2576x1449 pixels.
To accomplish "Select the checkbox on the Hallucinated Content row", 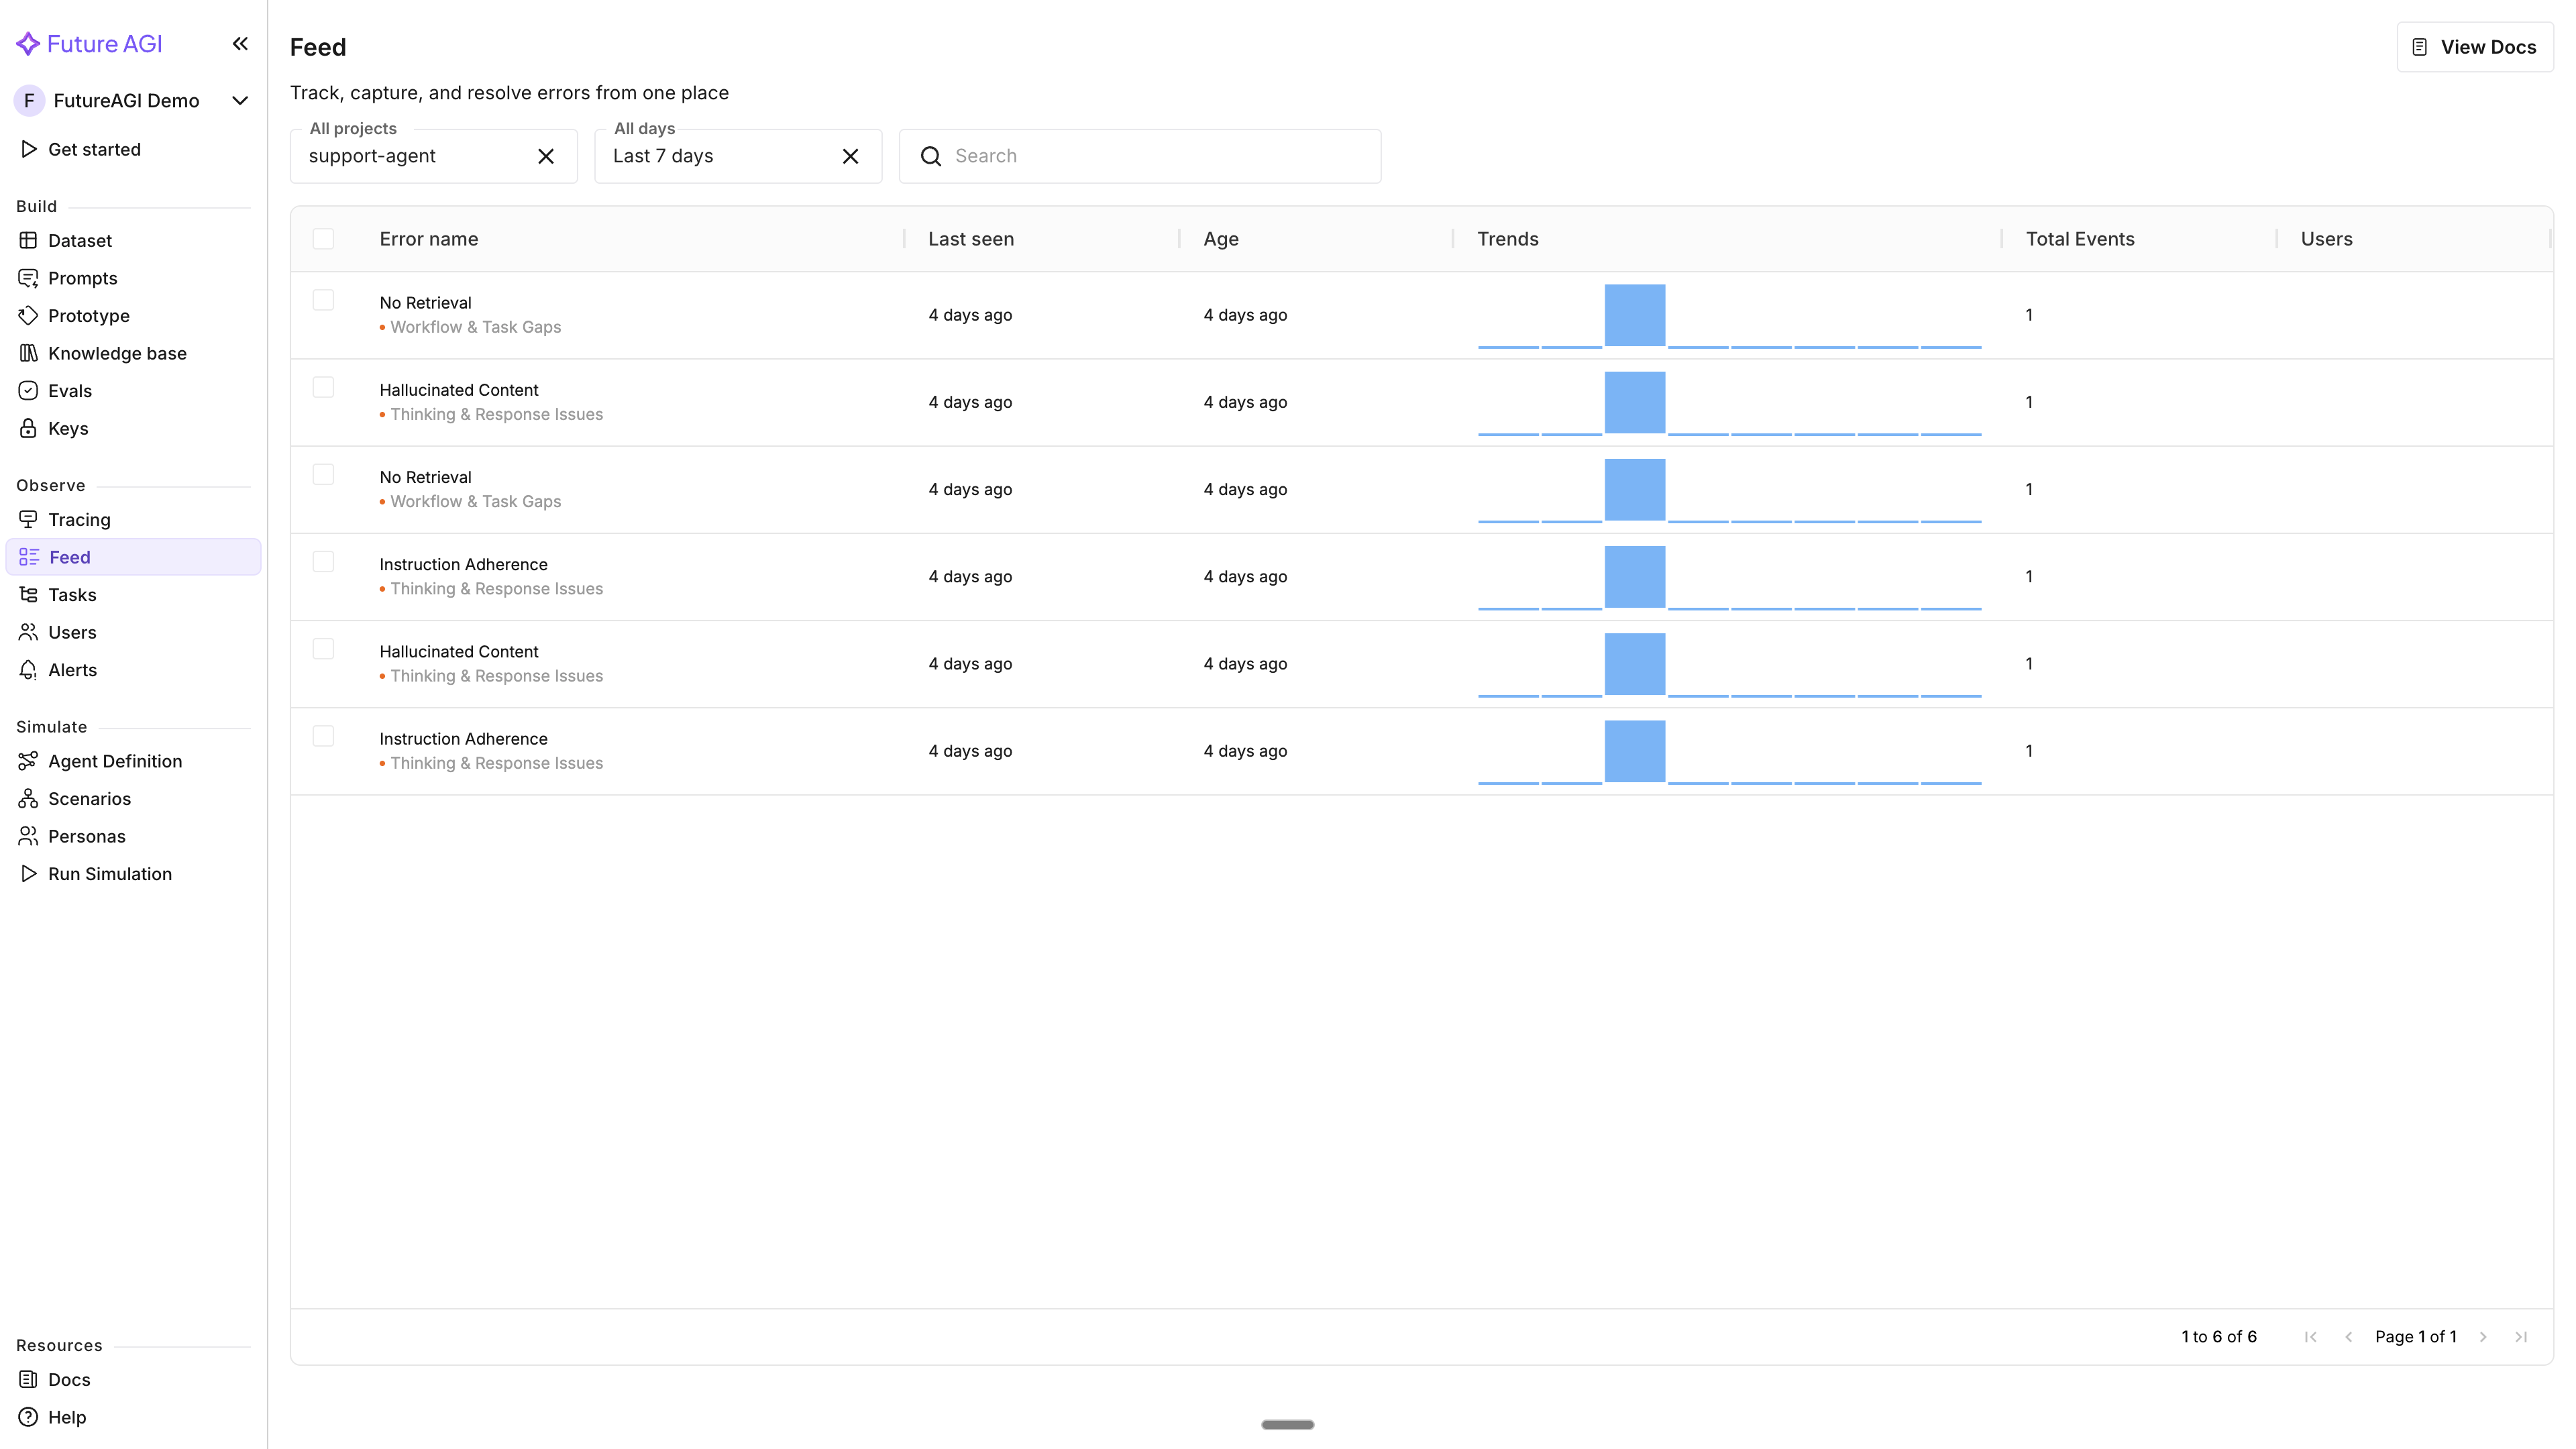I will (323, 386).
